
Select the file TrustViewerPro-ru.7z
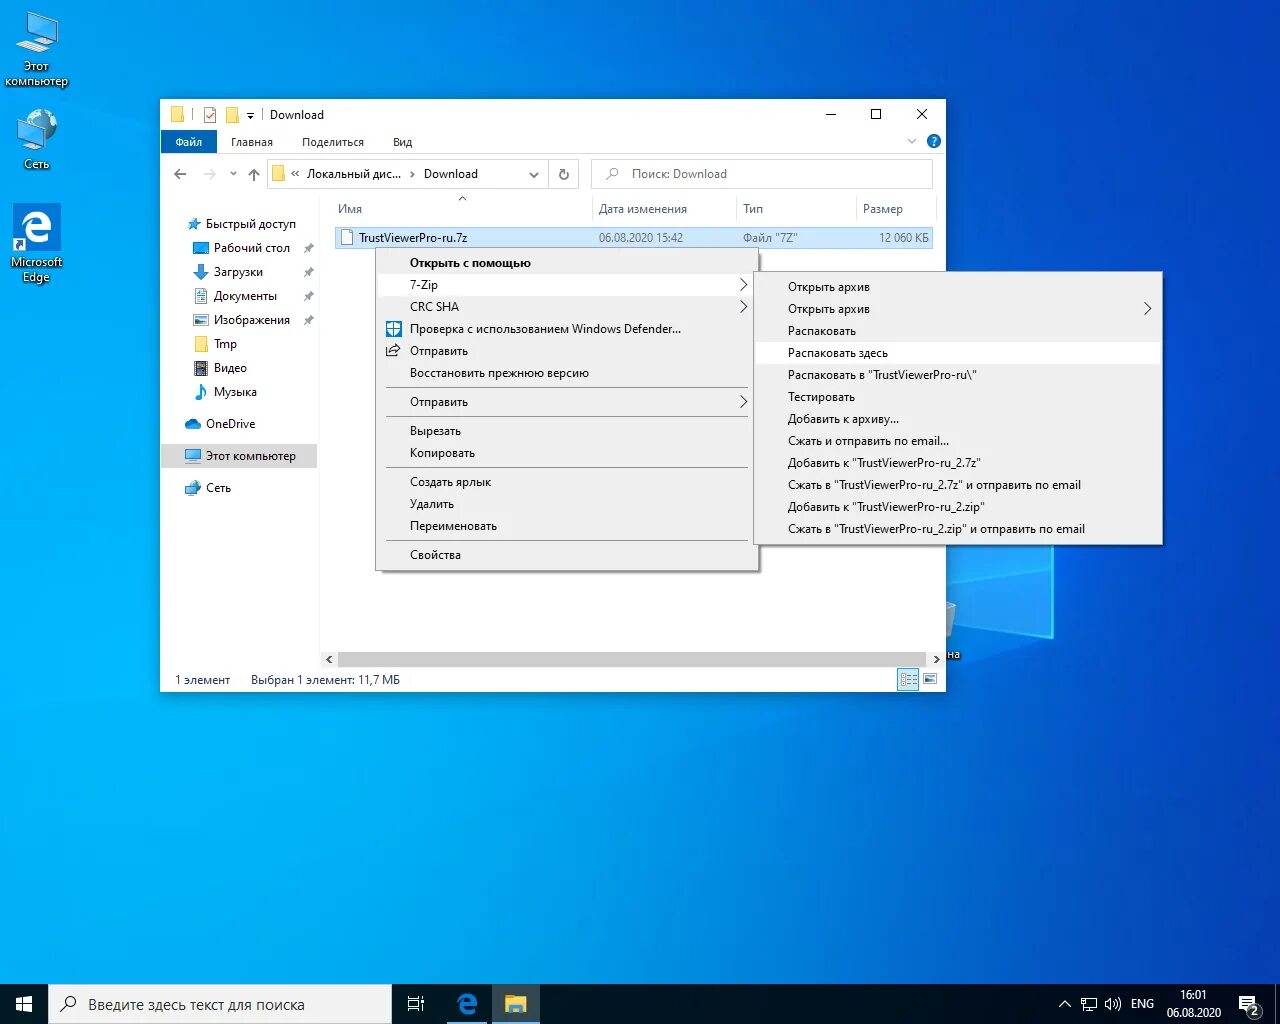(x=634, y=238)
